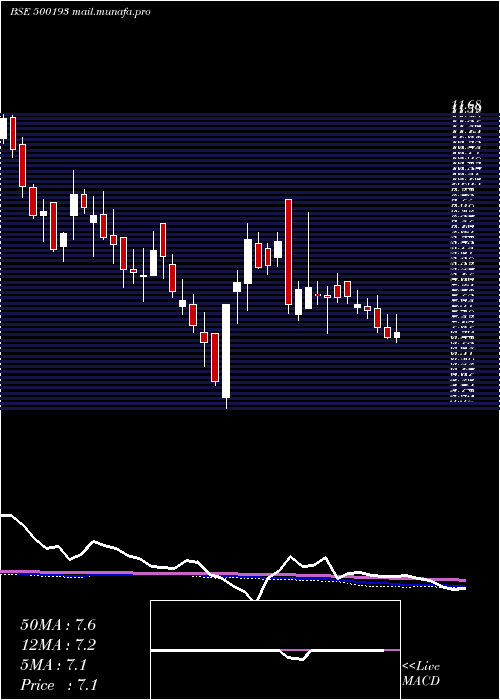This screenshot has height=700, width=500.
Task: Click the last white candlestick on the right
Action: (x=396, y=335)
